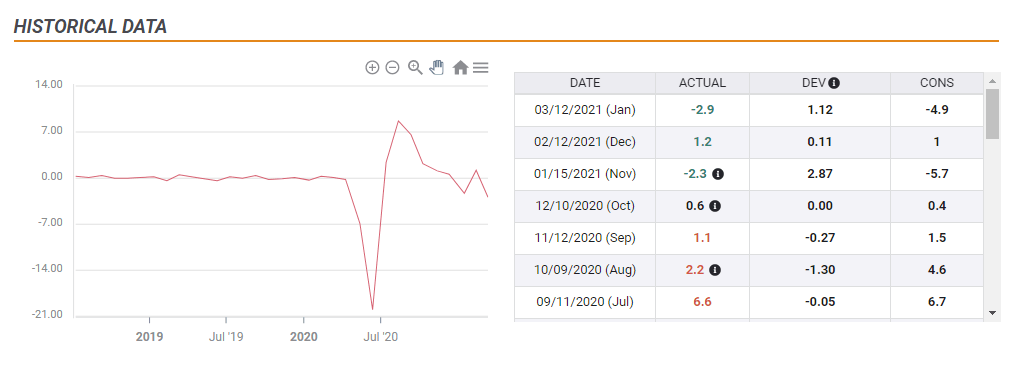Click the CONS column header
1010x369 pixels.
tap(937, 83)
